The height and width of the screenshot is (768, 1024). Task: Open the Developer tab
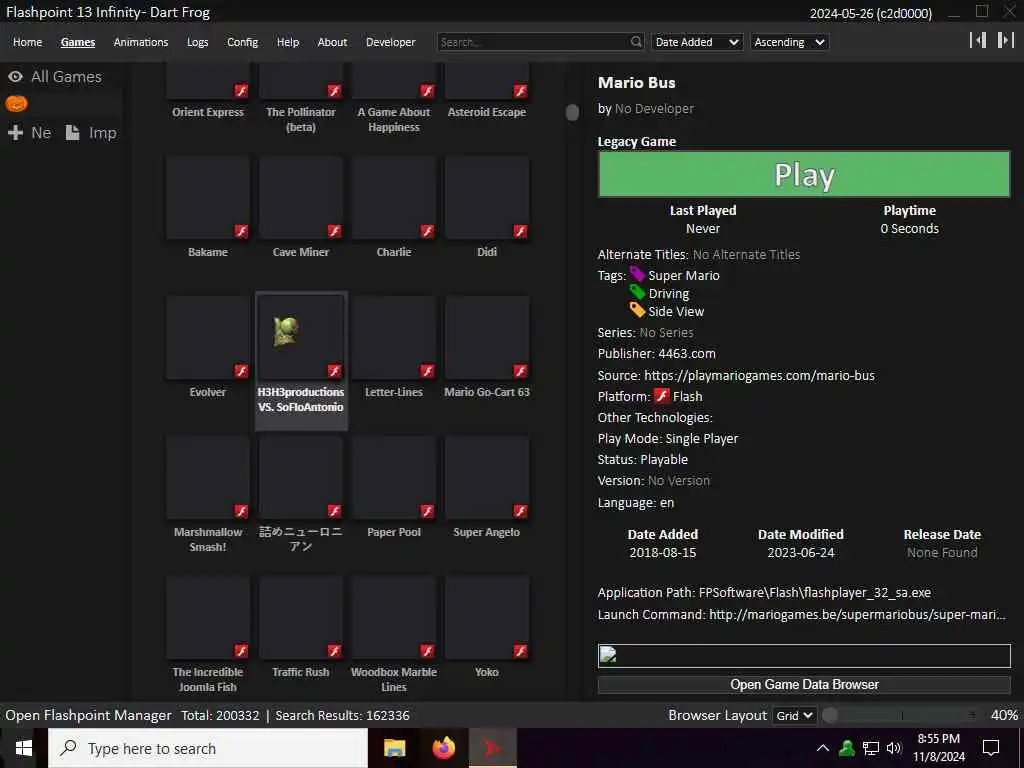[391, 42]
